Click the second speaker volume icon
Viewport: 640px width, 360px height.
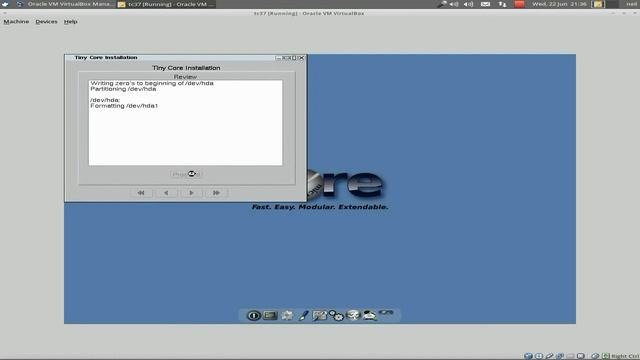[469, 4]
